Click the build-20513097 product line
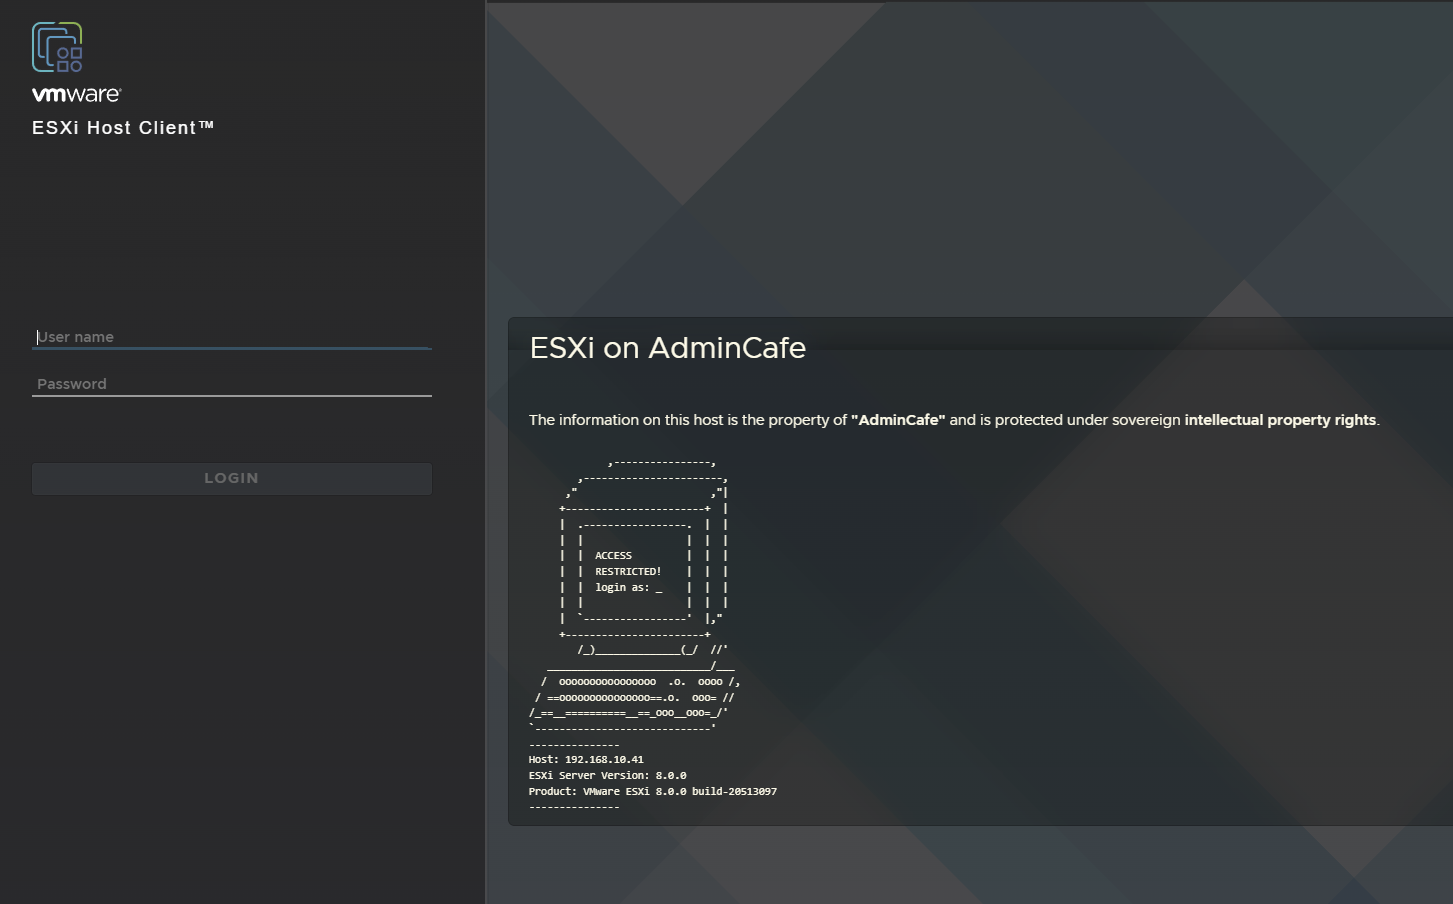The image size is (1453, 904). click(x=654, y=790)
